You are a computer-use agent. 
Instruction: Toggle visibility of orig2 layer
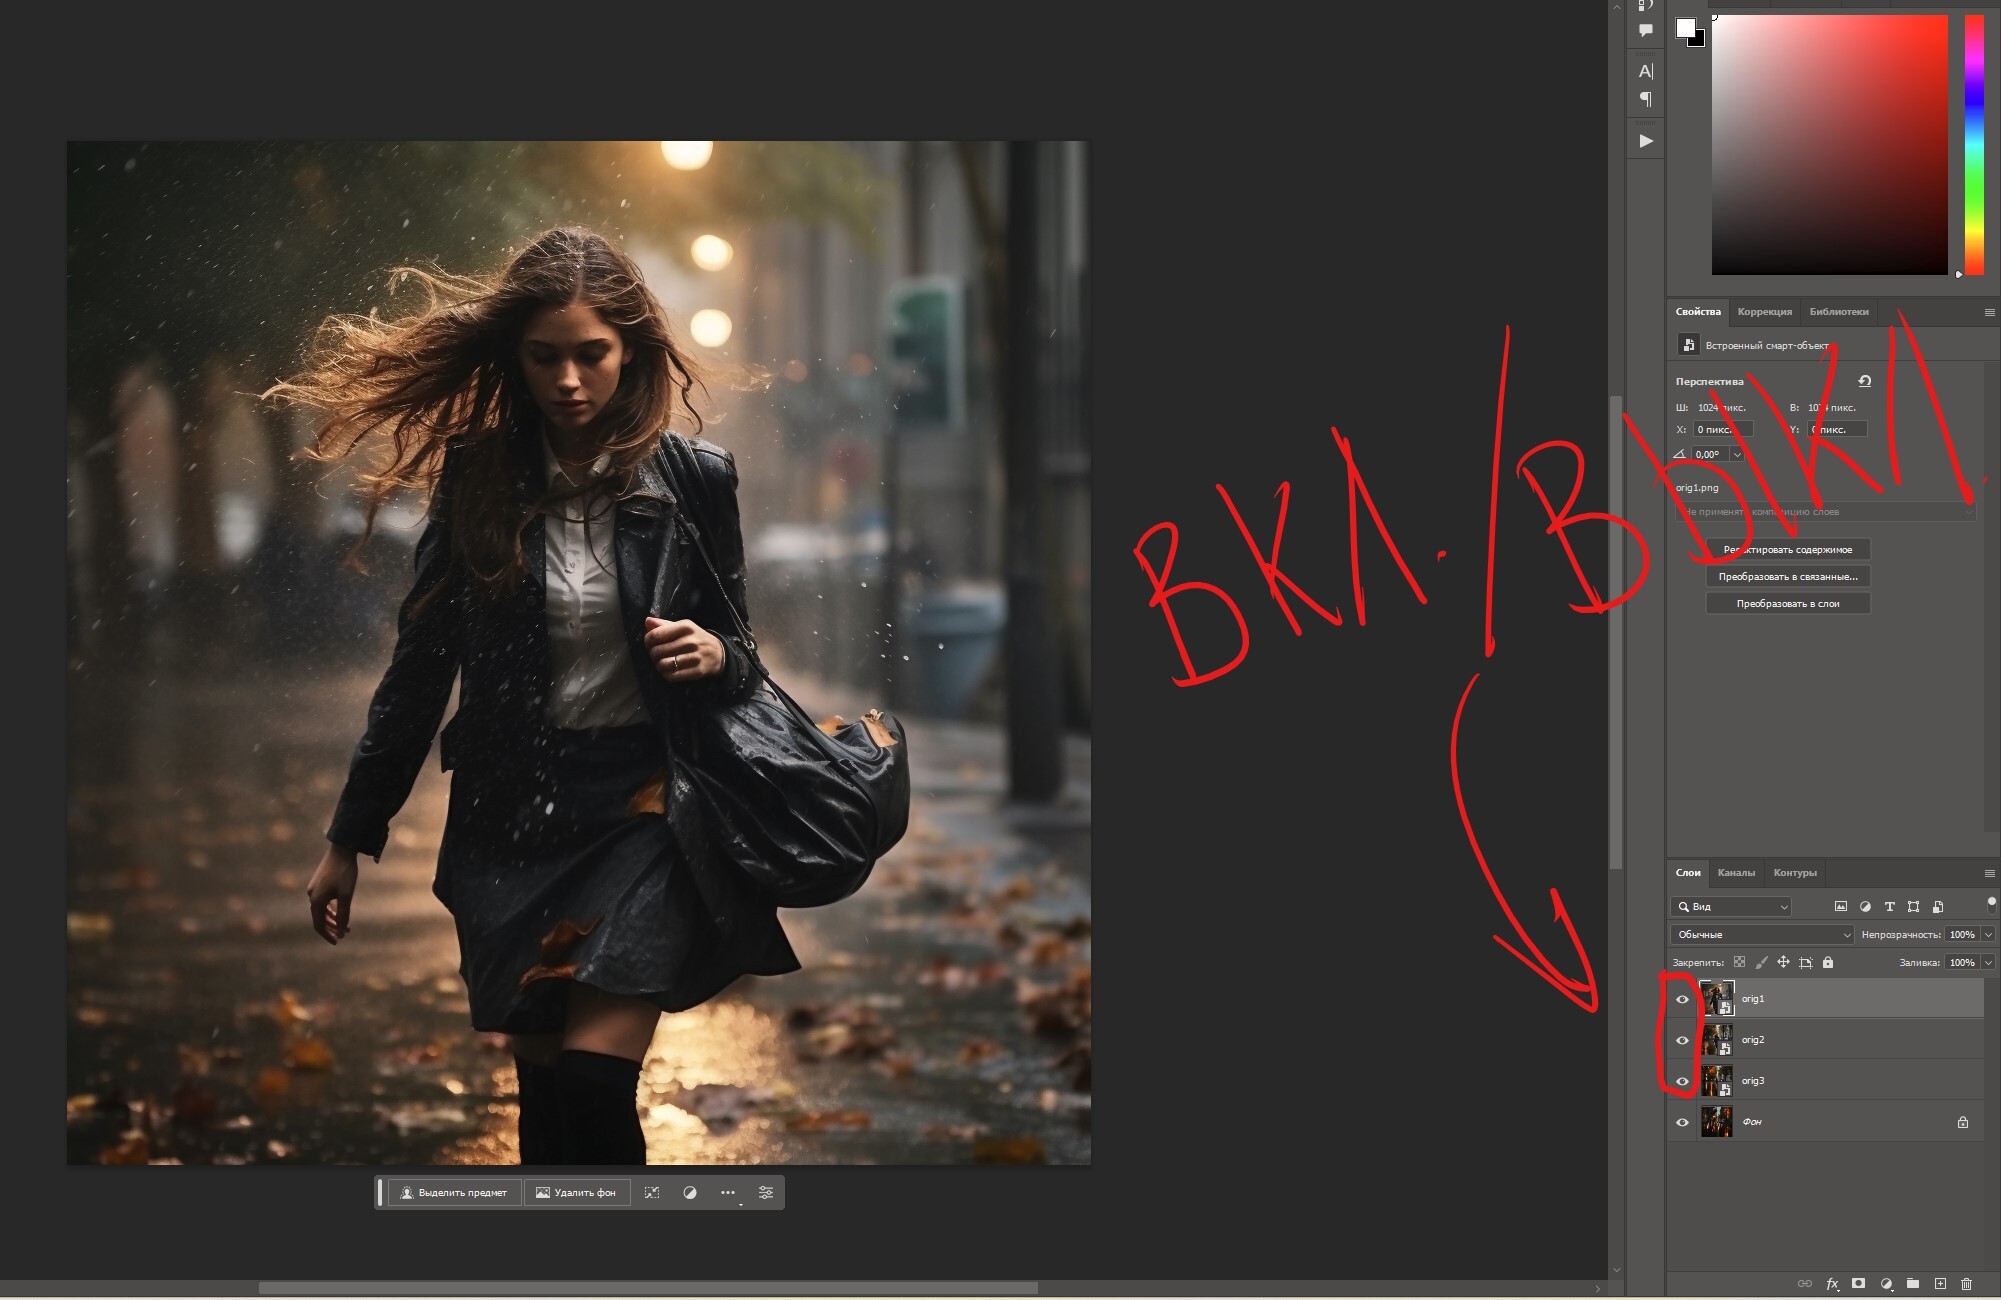1682,1040
